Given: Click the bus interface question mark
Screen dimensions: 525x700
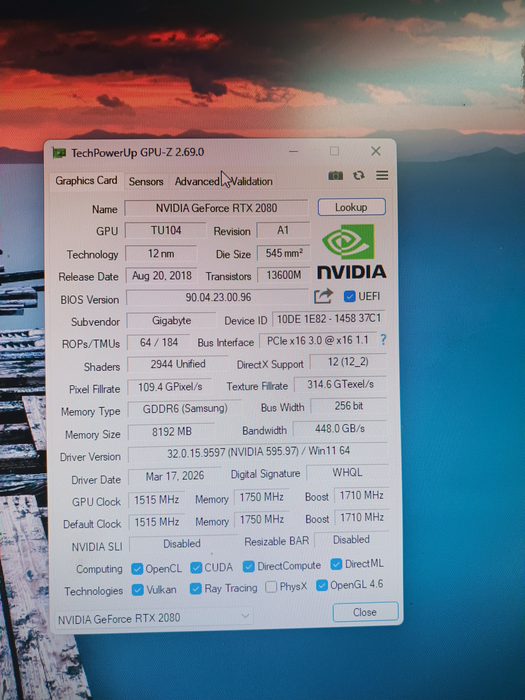Looking at the screenshot, I should click(x=383, y=340).
